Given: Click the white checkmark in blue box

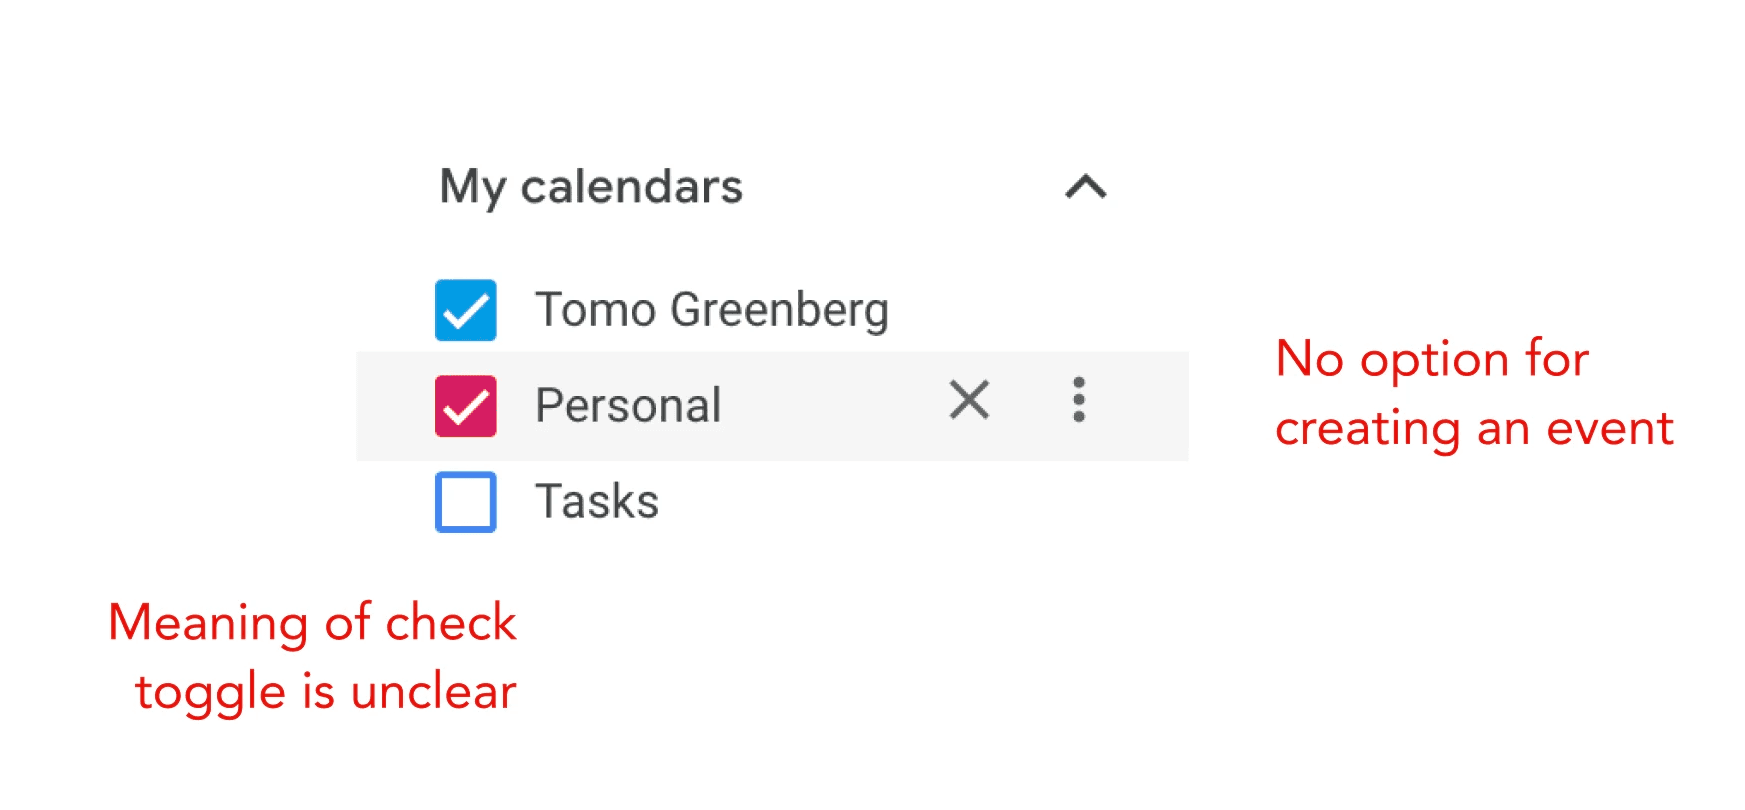Looking at the screenshot, I should coord(465,312).
